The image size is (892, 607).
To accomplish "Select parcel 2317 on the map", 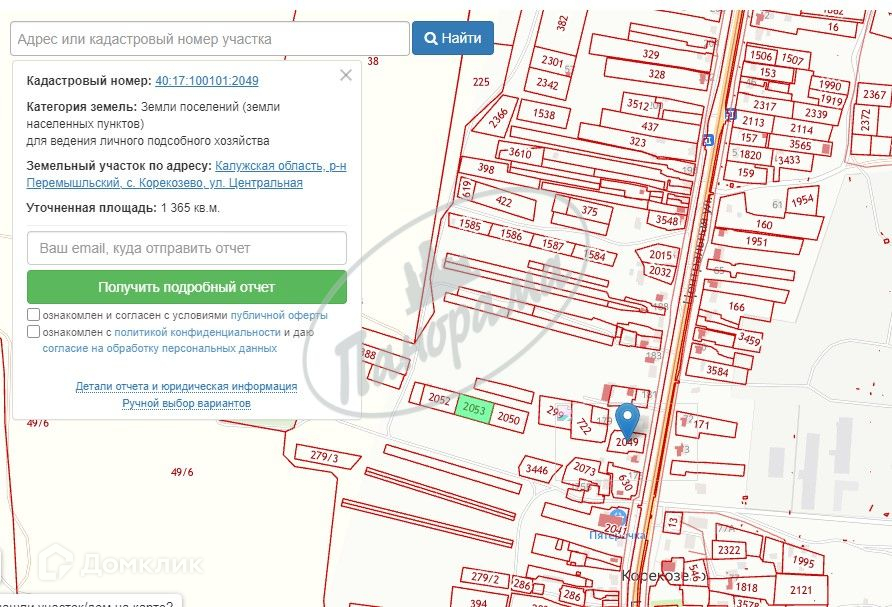I will [x=765, y=105].
